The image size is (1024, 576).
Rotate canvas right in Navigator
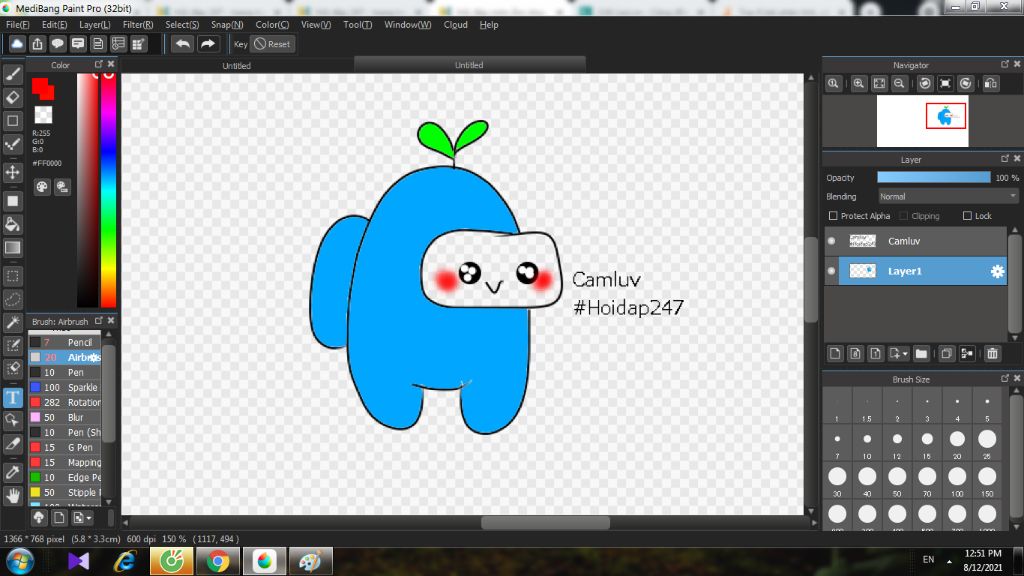pos(965,84)
